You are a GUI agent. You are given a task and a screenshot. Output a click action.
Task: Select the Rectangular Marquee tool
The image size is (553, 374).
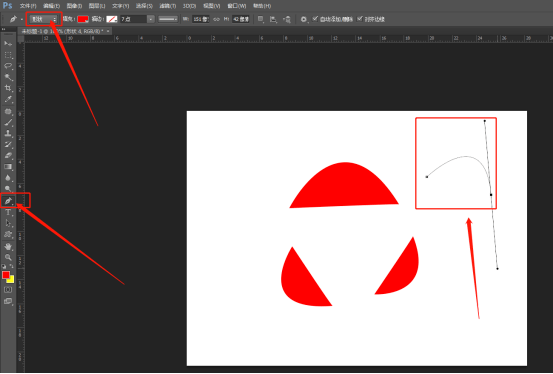tap(8, 55)
